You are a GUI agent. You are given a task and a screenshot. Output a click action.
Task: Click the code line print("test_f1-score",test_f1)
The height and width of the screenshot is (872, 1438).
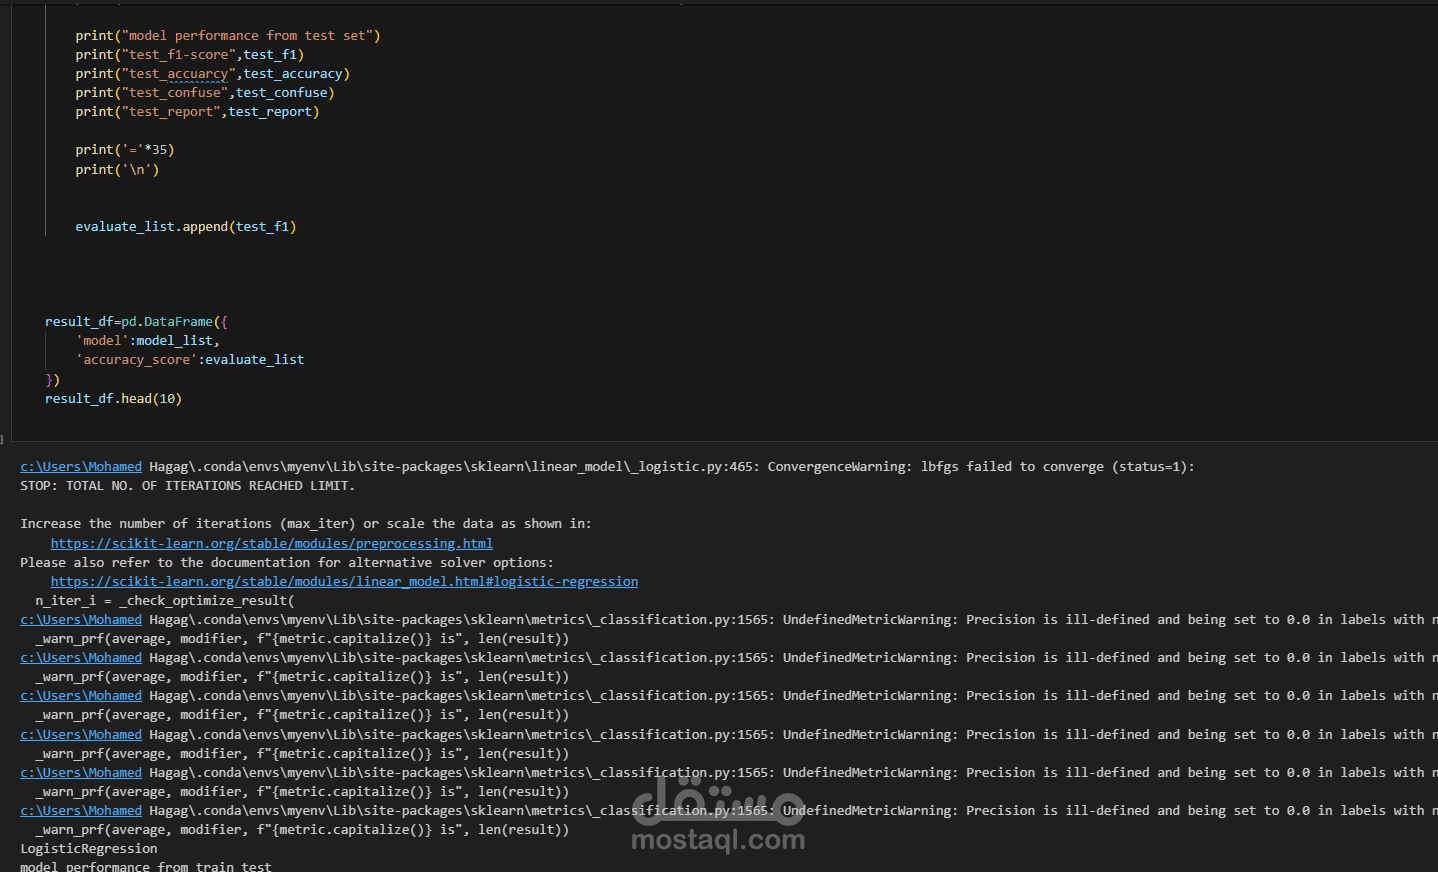tap(189, 54)
